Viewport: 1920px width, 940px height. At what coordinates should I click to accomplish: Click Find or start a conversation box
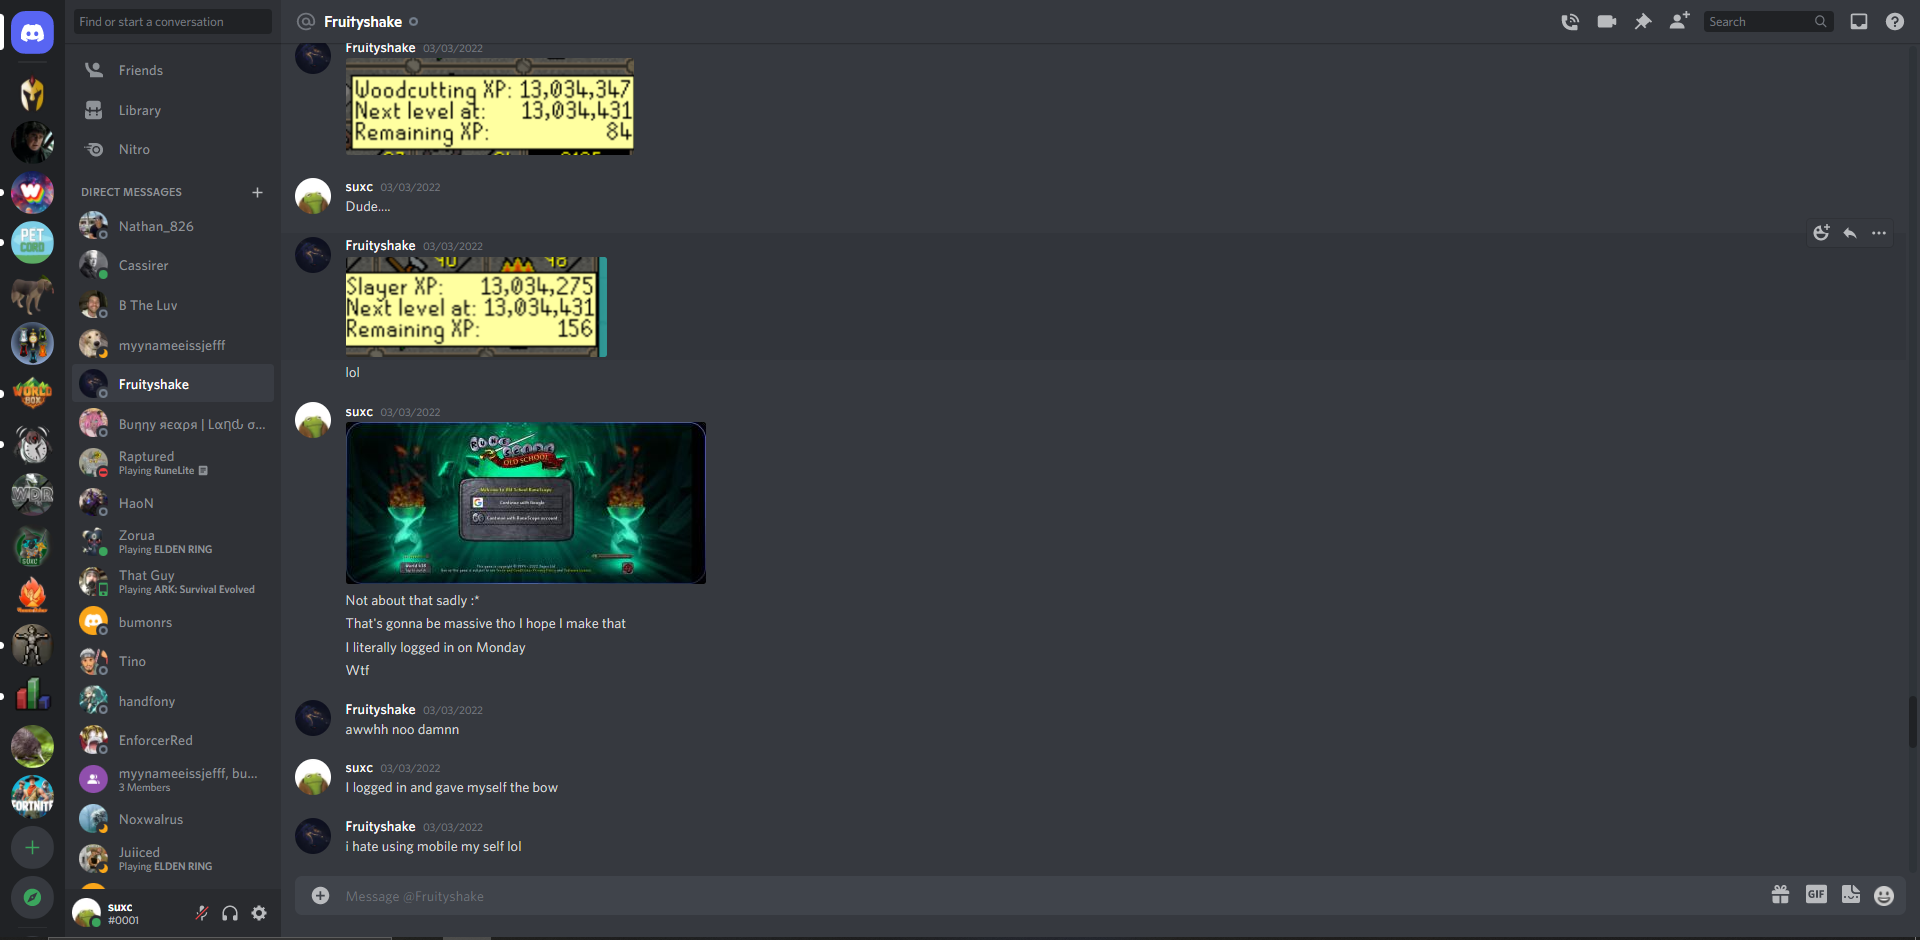(x=172, y=21)
